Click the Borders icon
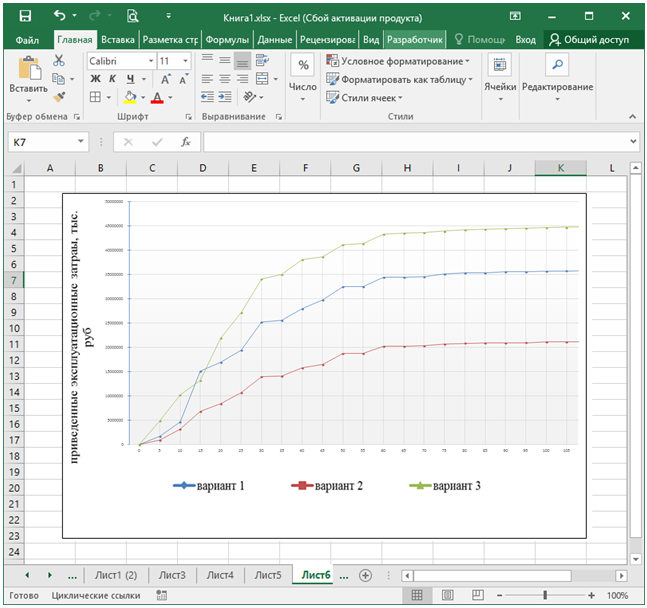 point(95,97)
